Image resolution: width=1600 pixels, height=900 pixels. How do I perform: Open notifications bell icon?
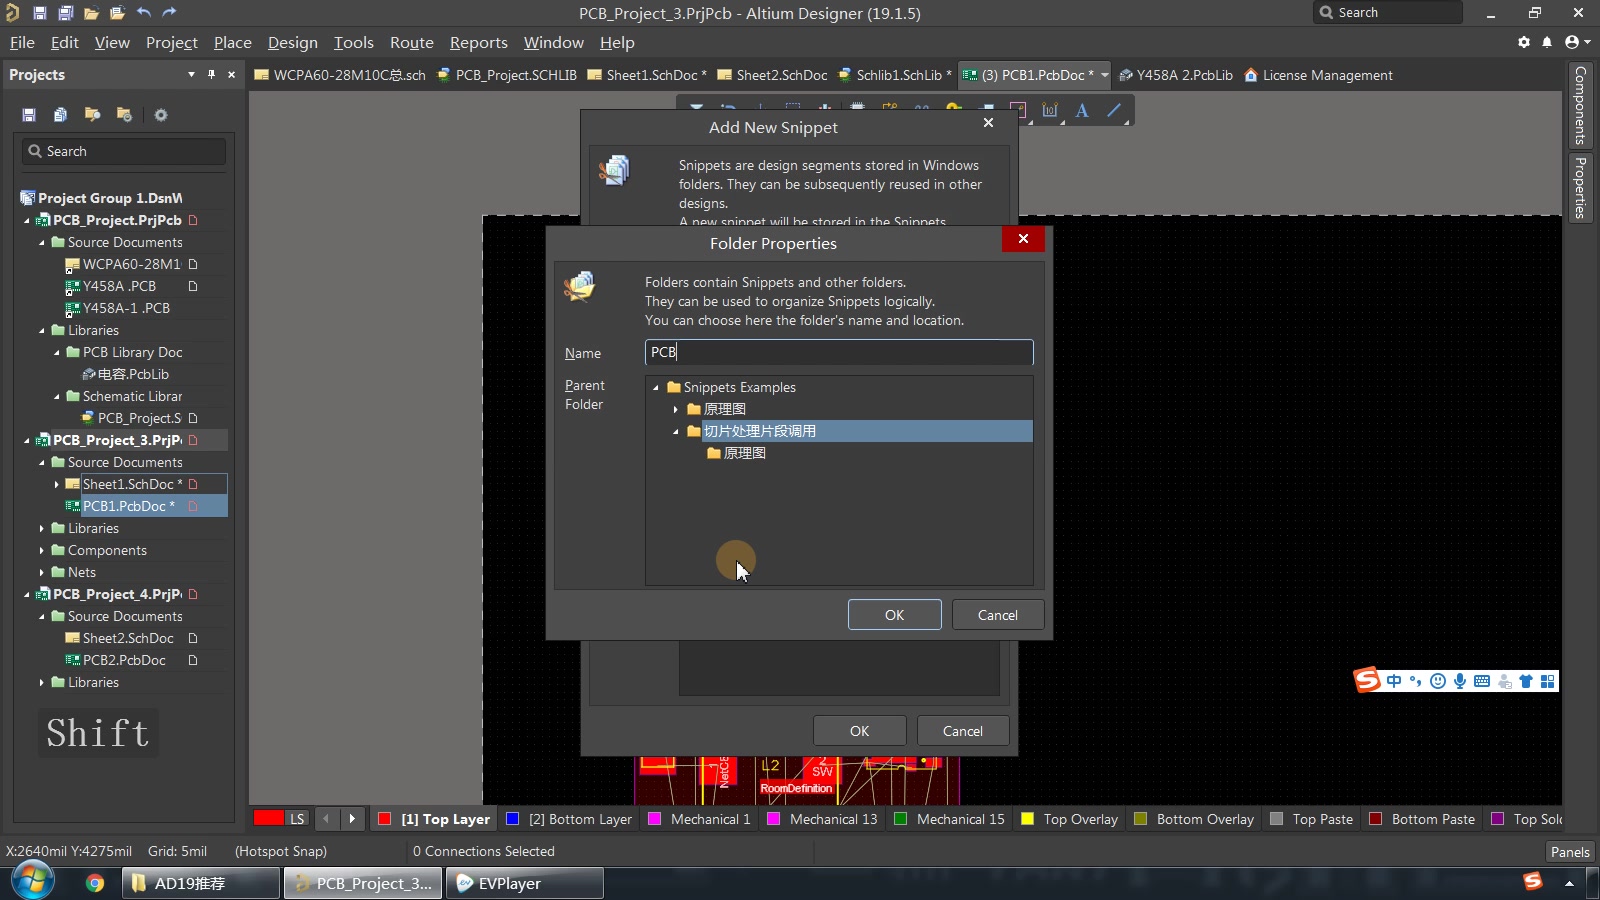(1547, 42)
